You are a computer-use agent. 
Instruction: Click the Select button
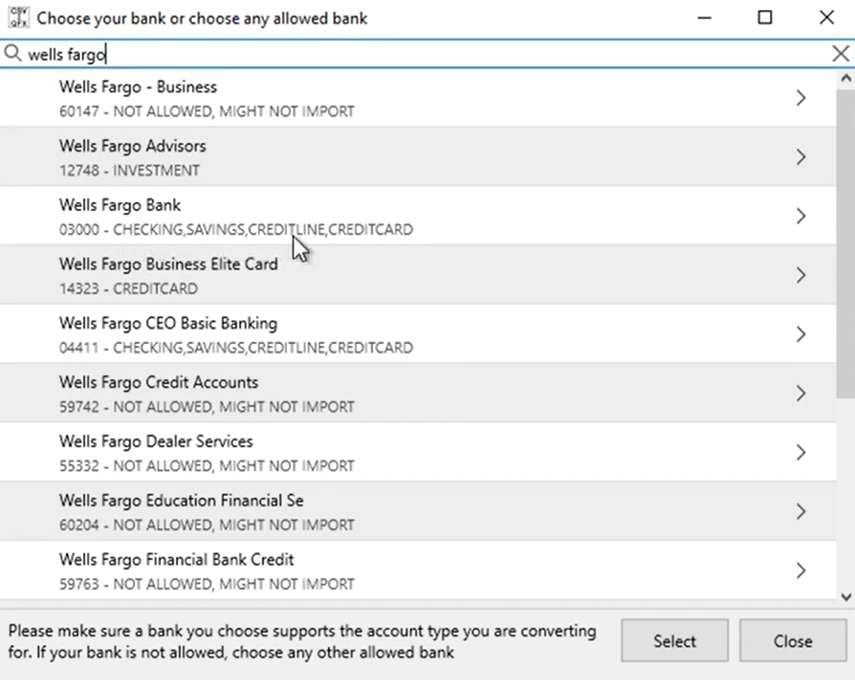click(675, 641)
